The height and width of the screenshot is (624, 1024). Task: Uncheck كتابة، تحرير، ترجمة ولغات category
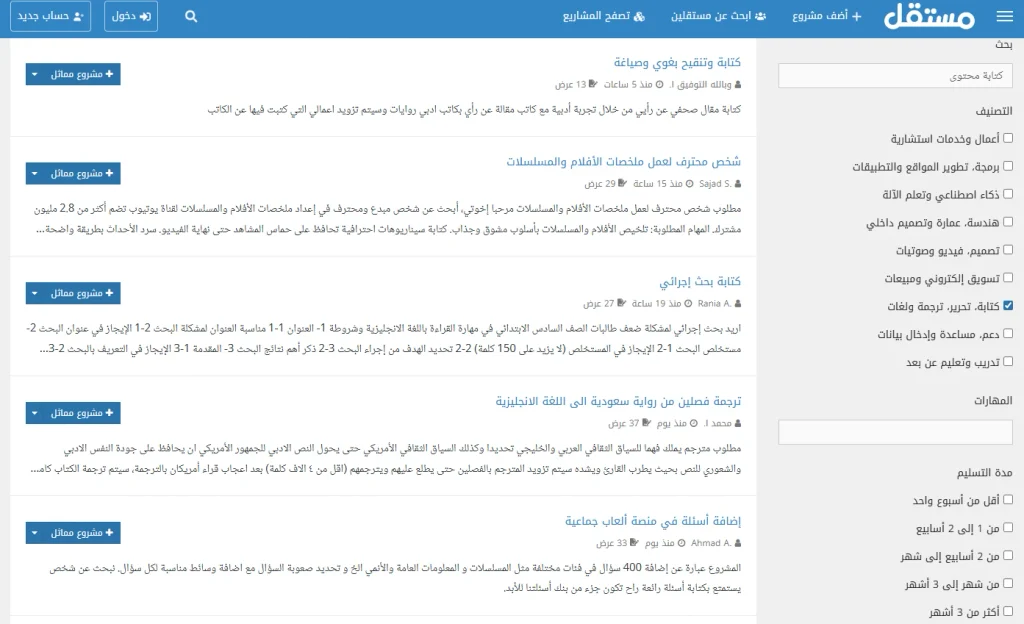(1008, 305)
